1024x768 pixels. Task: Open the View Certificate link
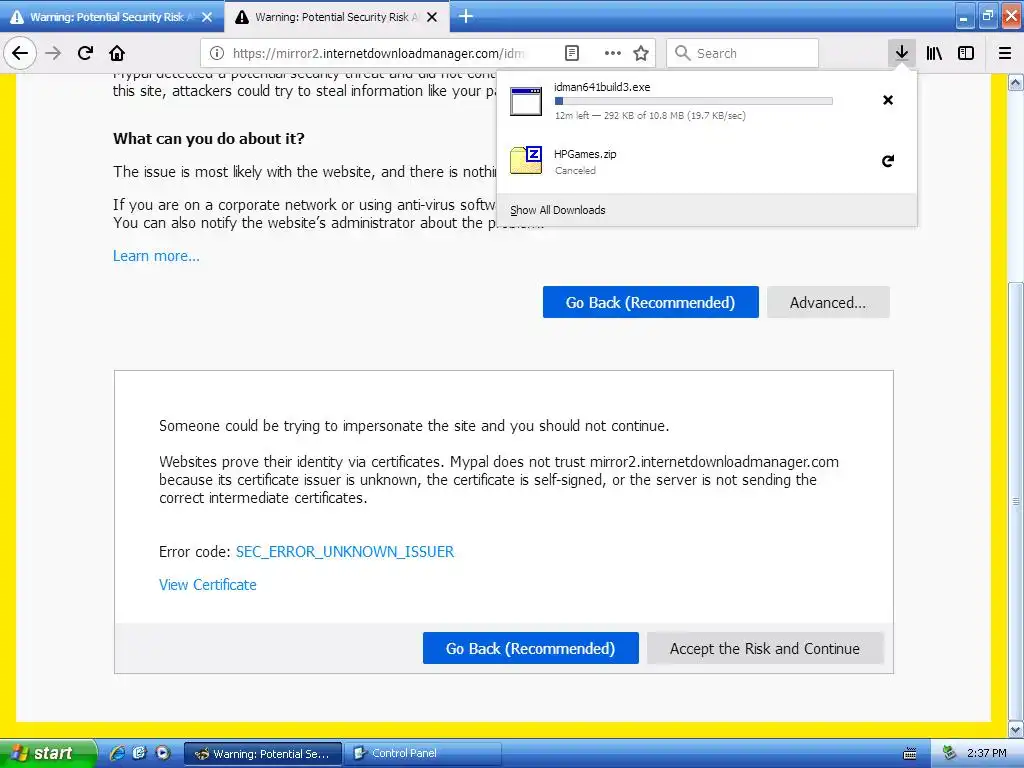[208, 585]
